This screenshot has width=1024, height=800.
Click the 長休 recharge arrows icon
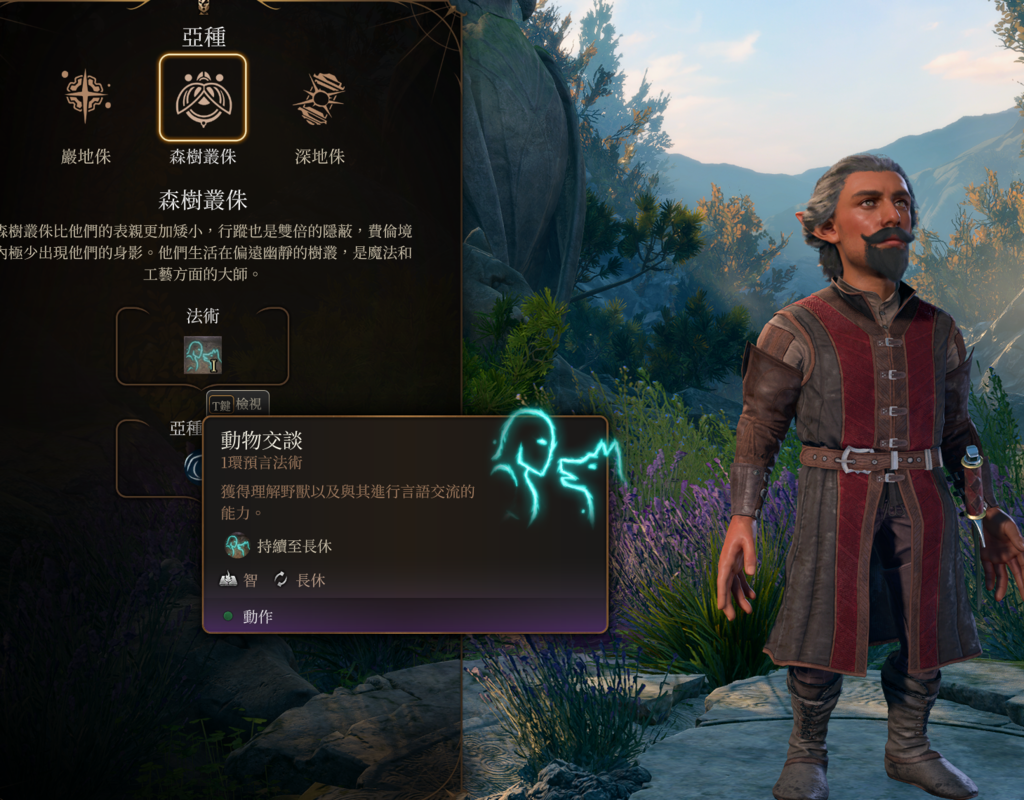(x=281, y=579)
